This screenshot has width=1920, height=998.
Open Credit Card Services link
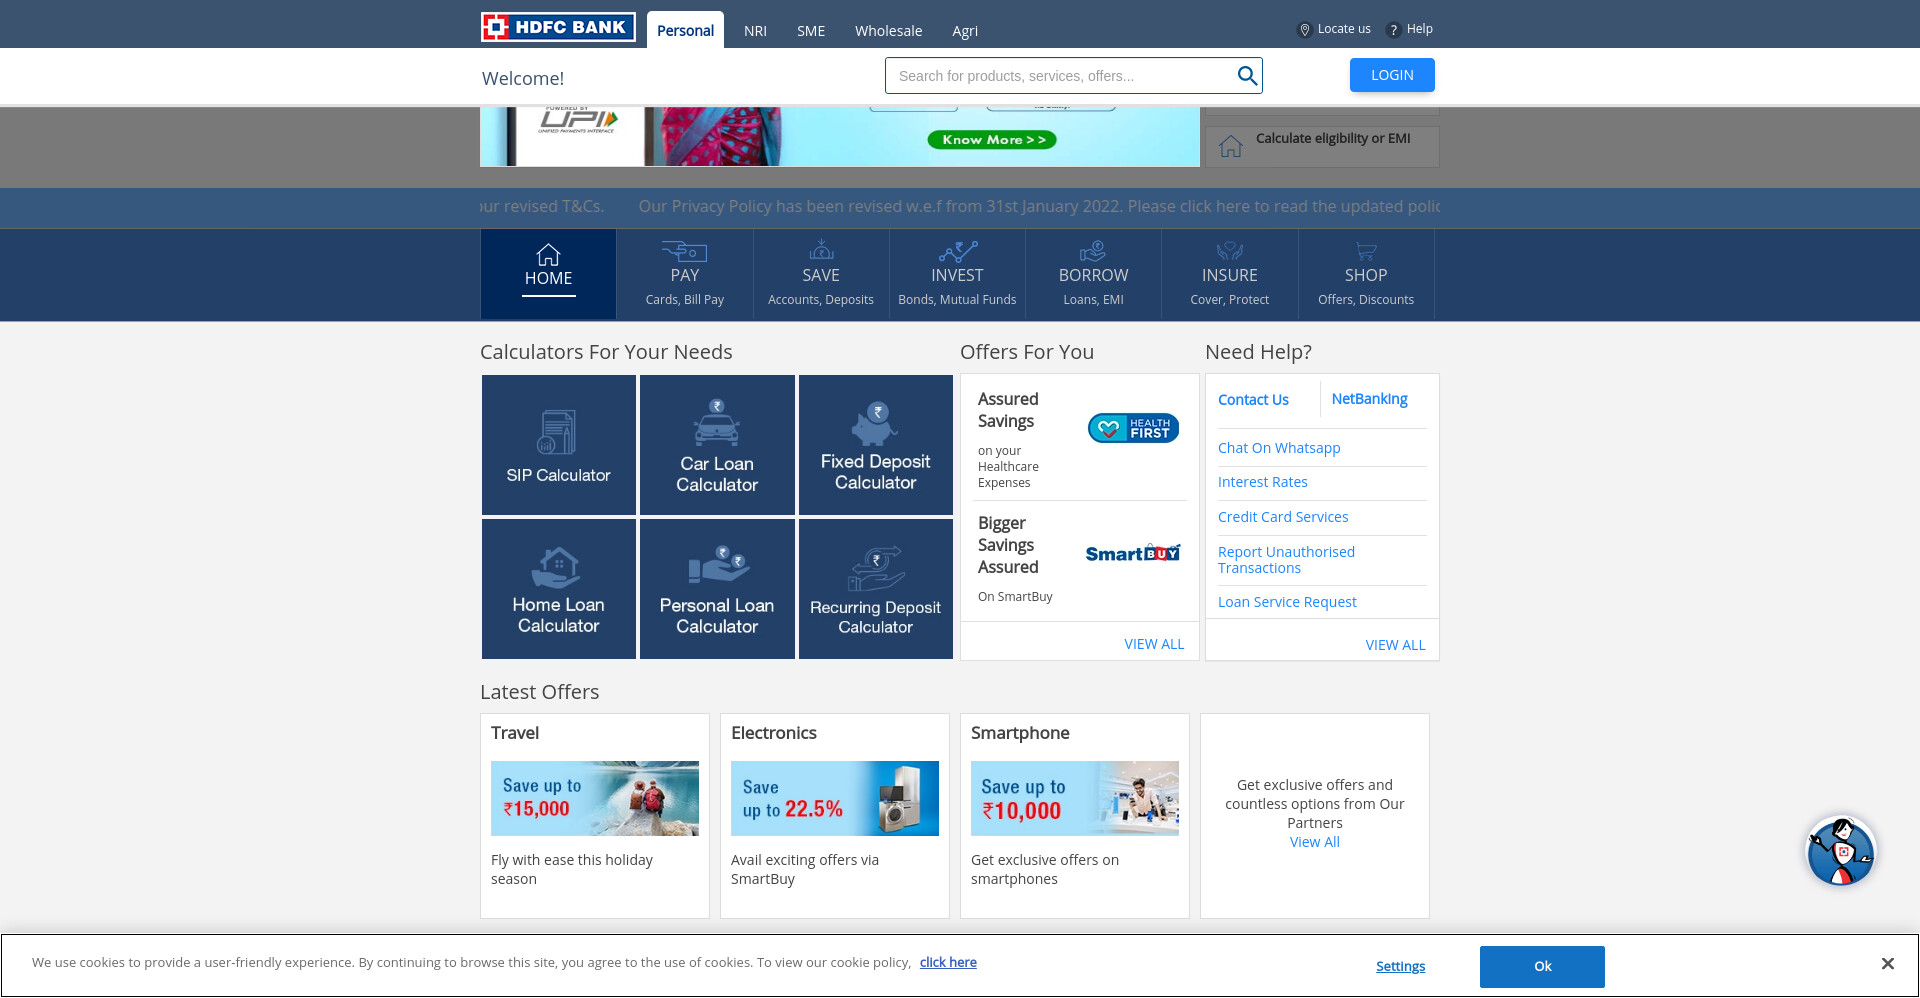pos(1283,517)
